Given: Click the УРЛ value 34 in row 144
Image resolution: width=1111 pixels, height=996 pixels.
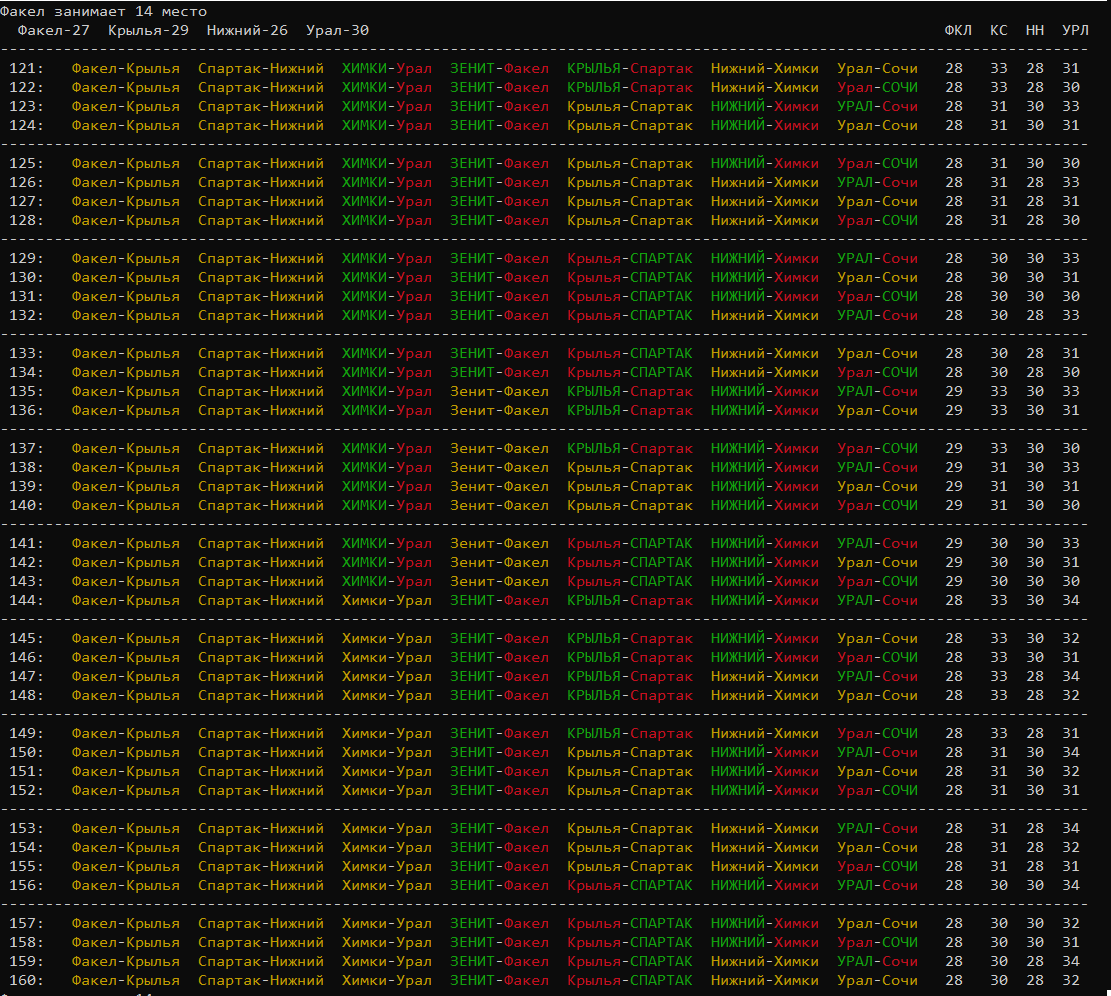Looking at the screenshot, I should (1071, 601).
